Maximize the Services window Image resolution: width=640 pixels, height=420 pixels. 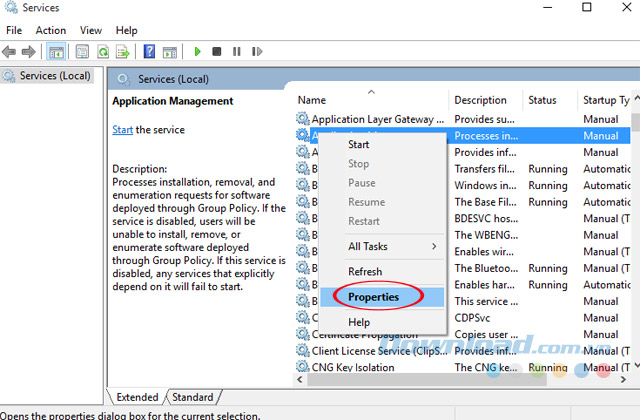click(x=587, y=7)
